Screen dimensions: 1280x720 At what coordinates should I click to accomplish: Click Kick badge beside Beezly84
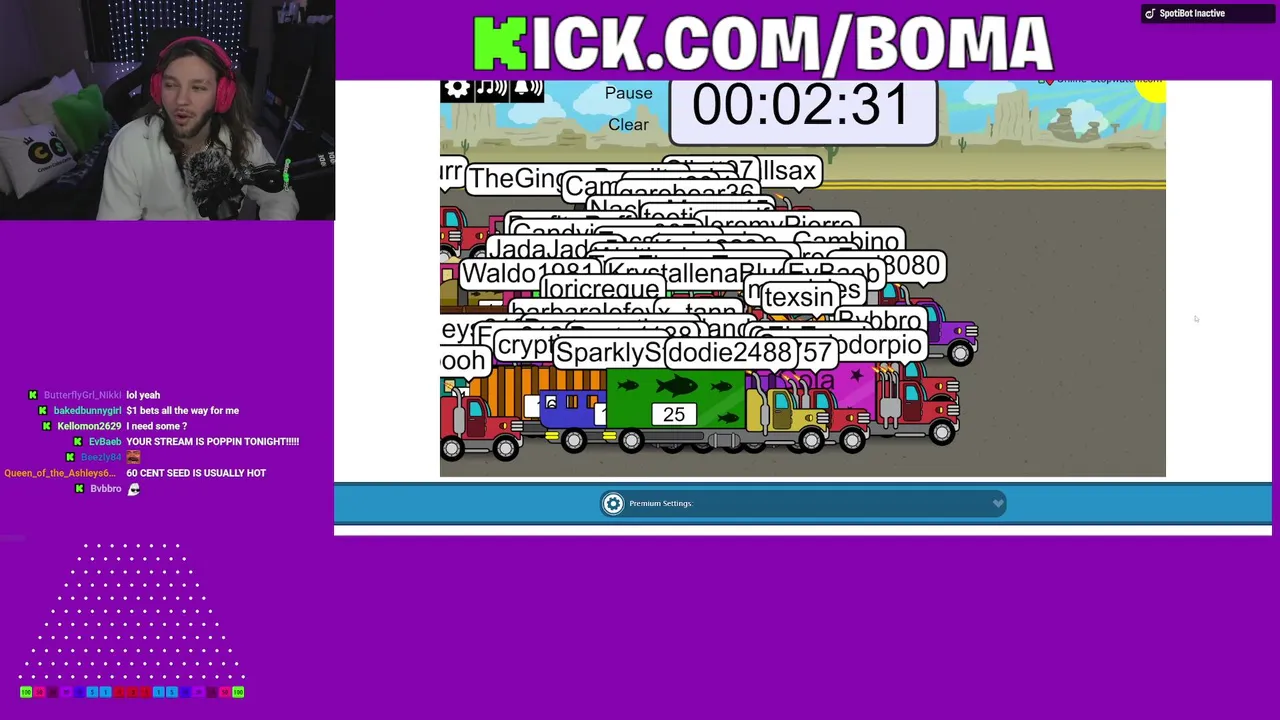click(x=70, y=457)
